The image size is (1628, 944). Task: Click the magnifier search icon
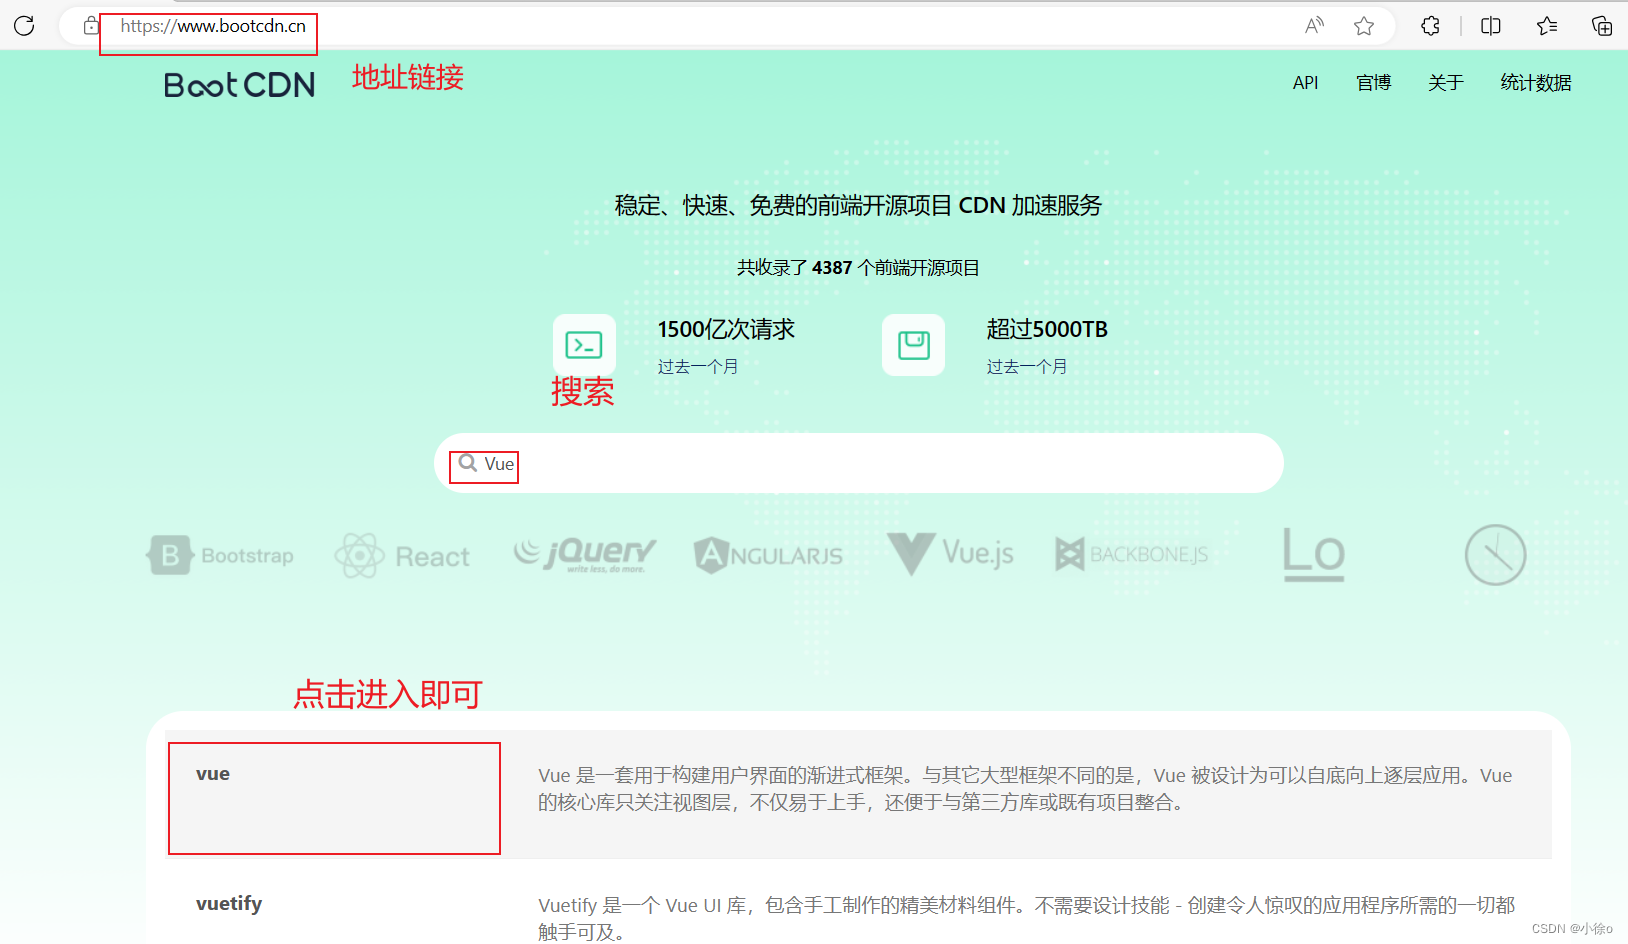click(x=467, y=463)
